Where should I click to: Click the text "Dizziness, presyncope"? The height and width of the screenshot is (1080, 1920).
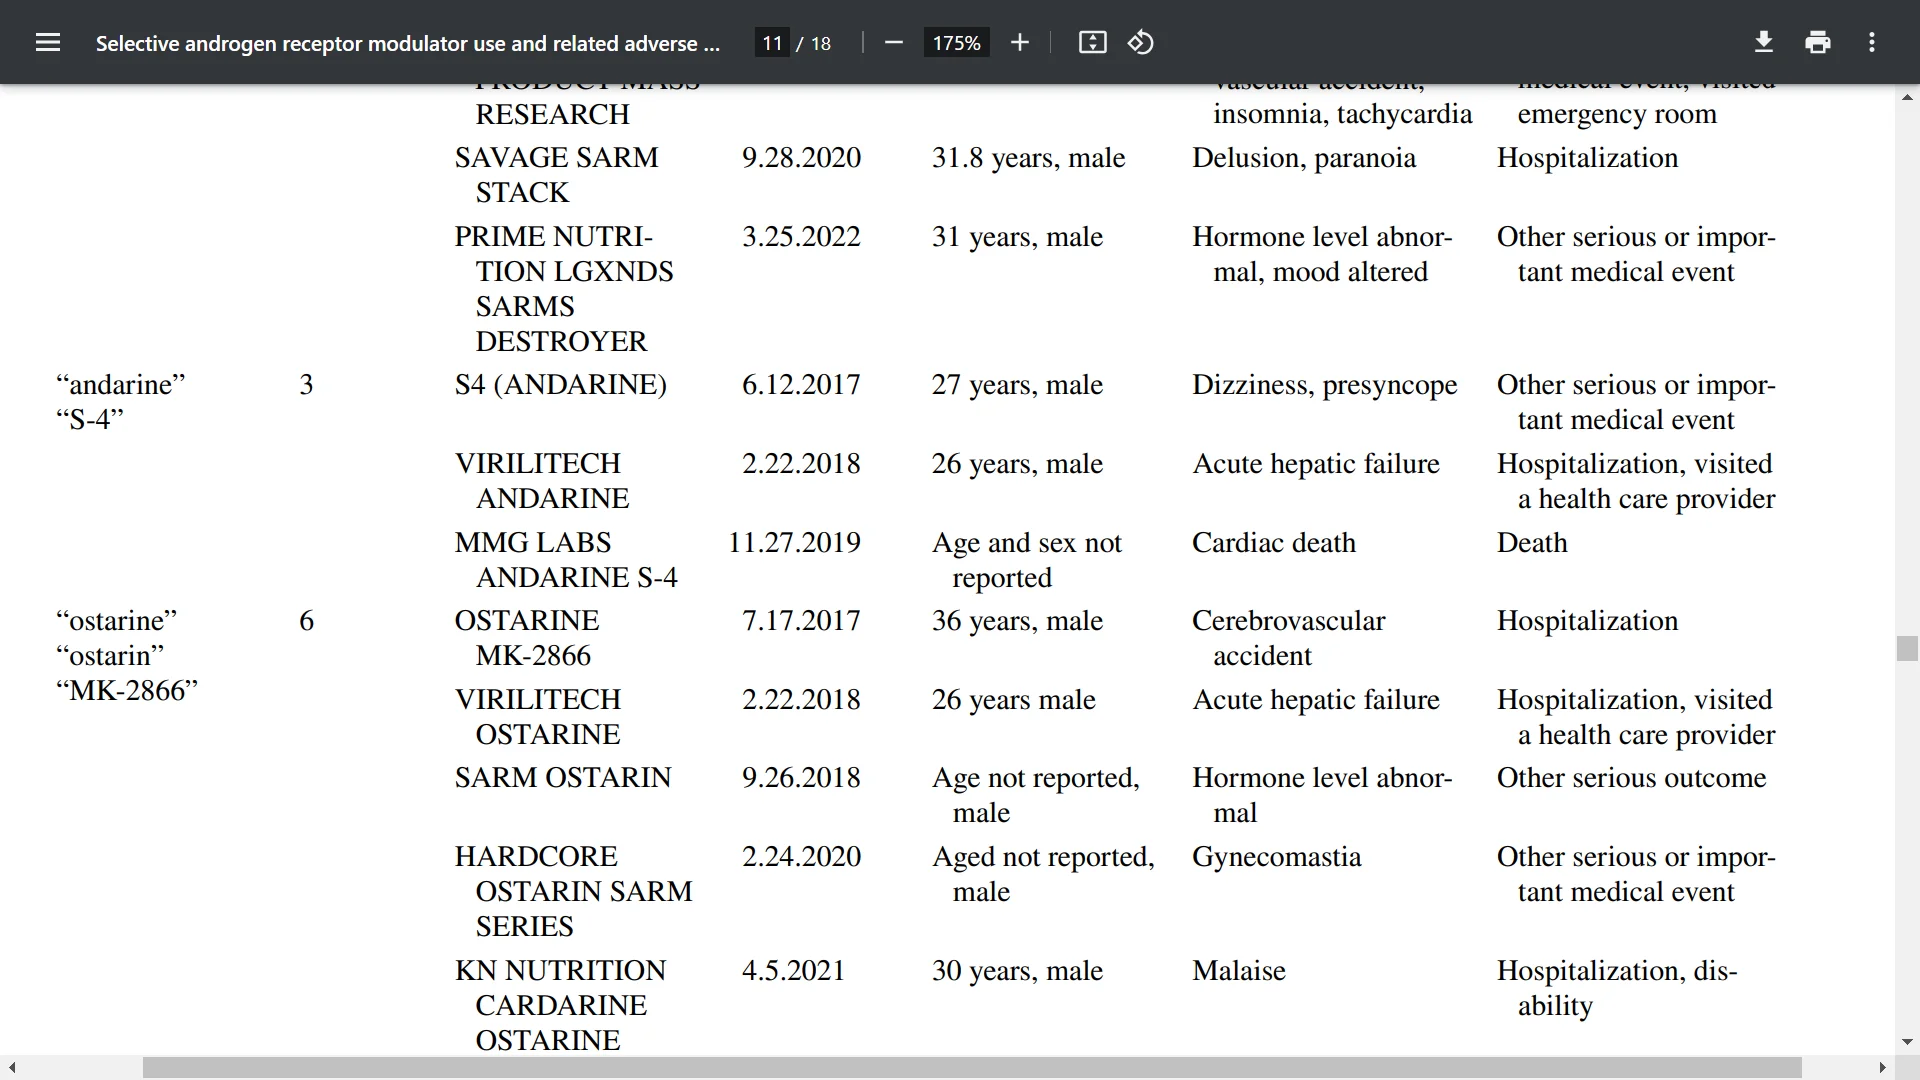pos(1325,385)
